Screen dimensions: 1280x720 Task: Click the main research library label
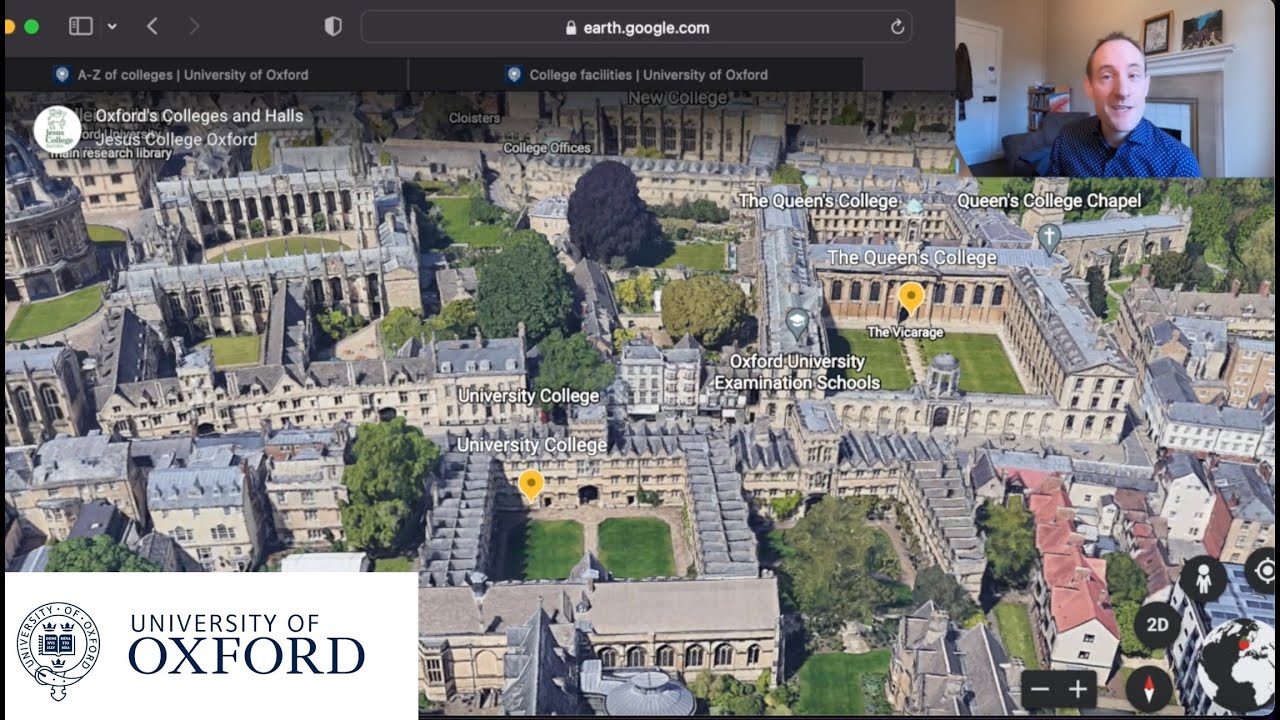pos(110,153)
